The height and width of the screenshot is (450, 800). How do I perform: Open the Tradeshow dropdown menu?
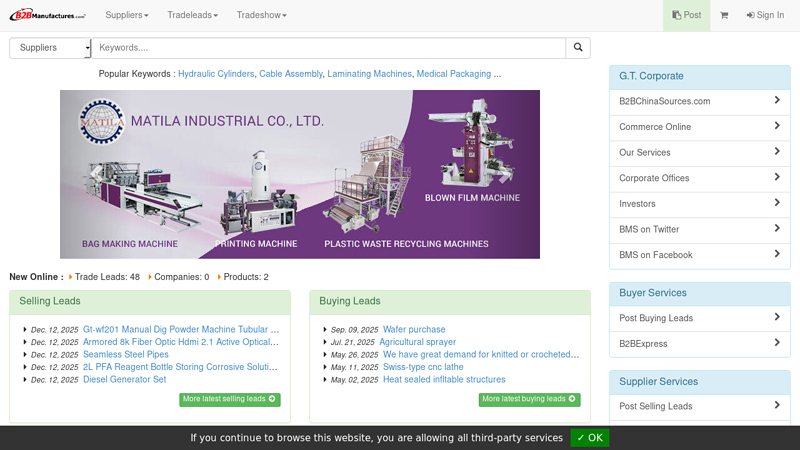tap(261, 15)
